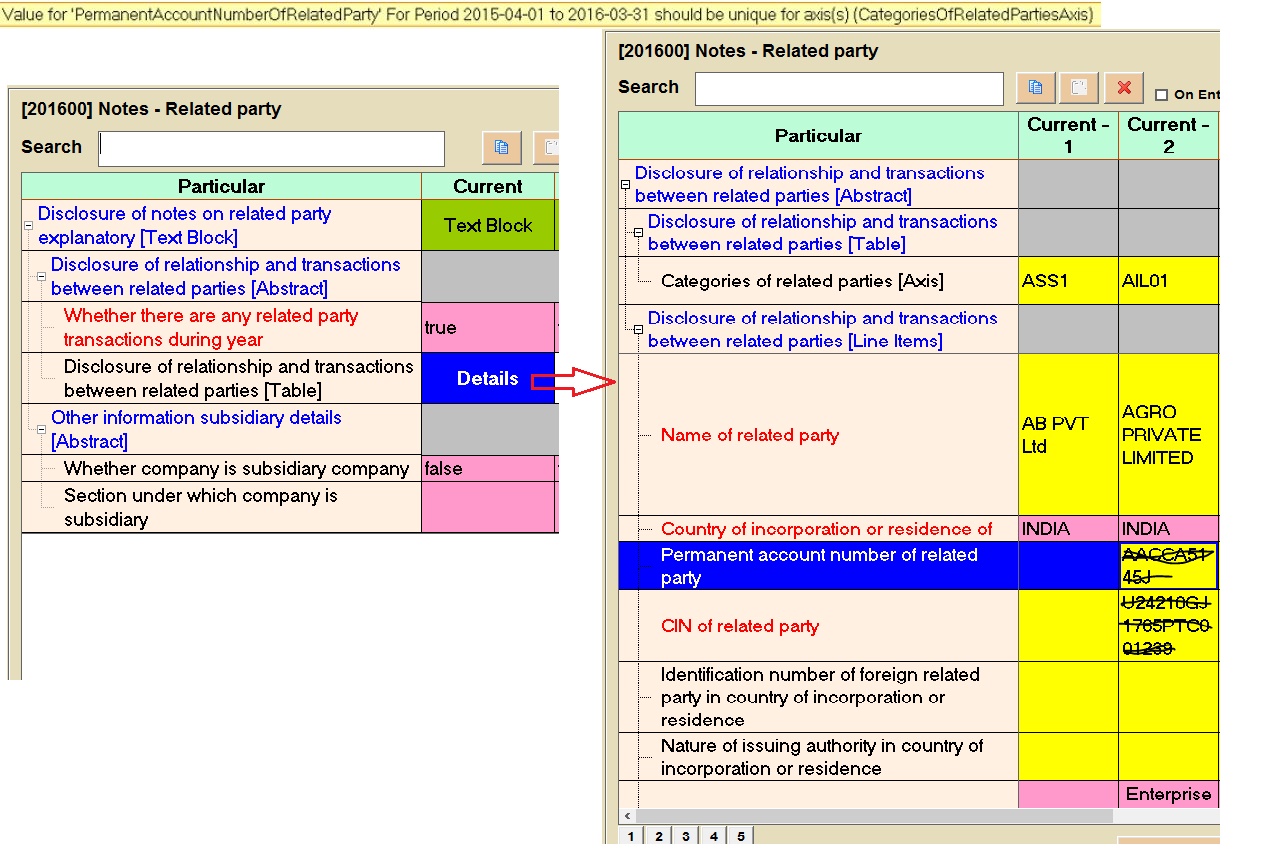1274x858 pixels.
Task: Collapse the Line Items tree node
Action: pyautogui.click(x=638, y=330)
